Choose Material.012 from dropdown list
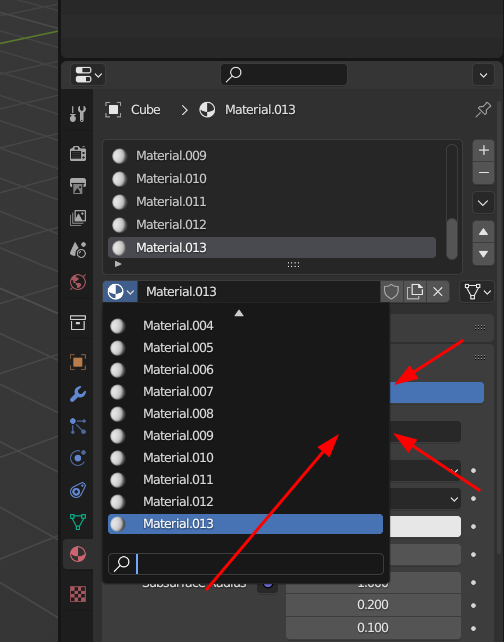The height and width of the screenshot is (642, 504). pos(246,502)
